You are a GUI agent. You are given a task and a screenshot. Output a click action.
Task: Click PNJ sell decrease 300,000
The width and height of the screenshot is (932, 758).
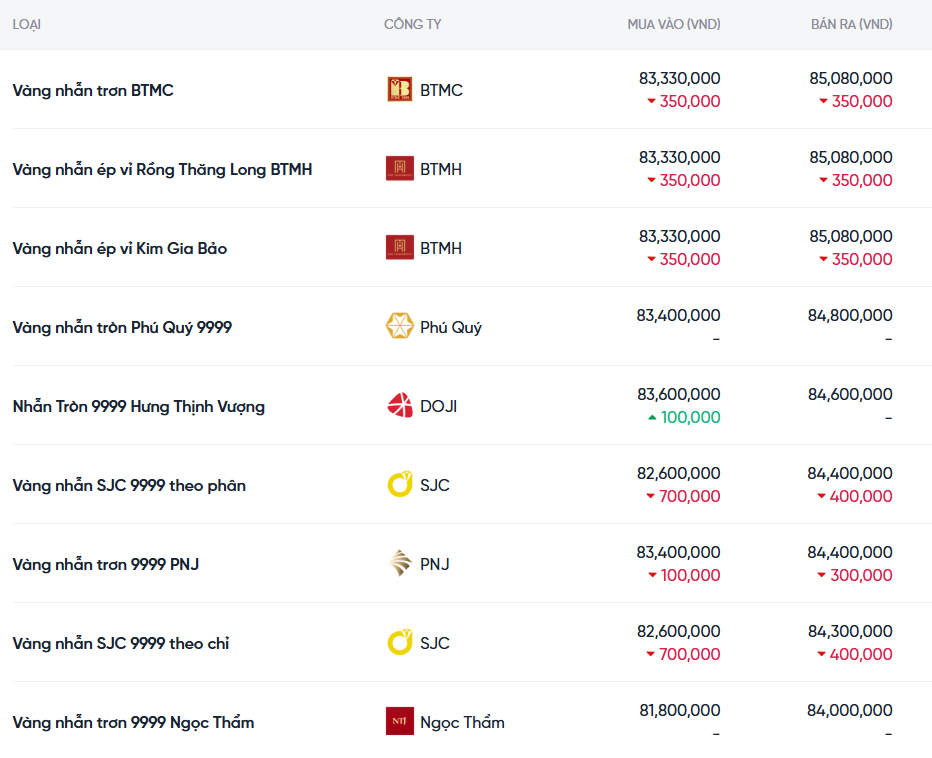(x=854, y=575)
